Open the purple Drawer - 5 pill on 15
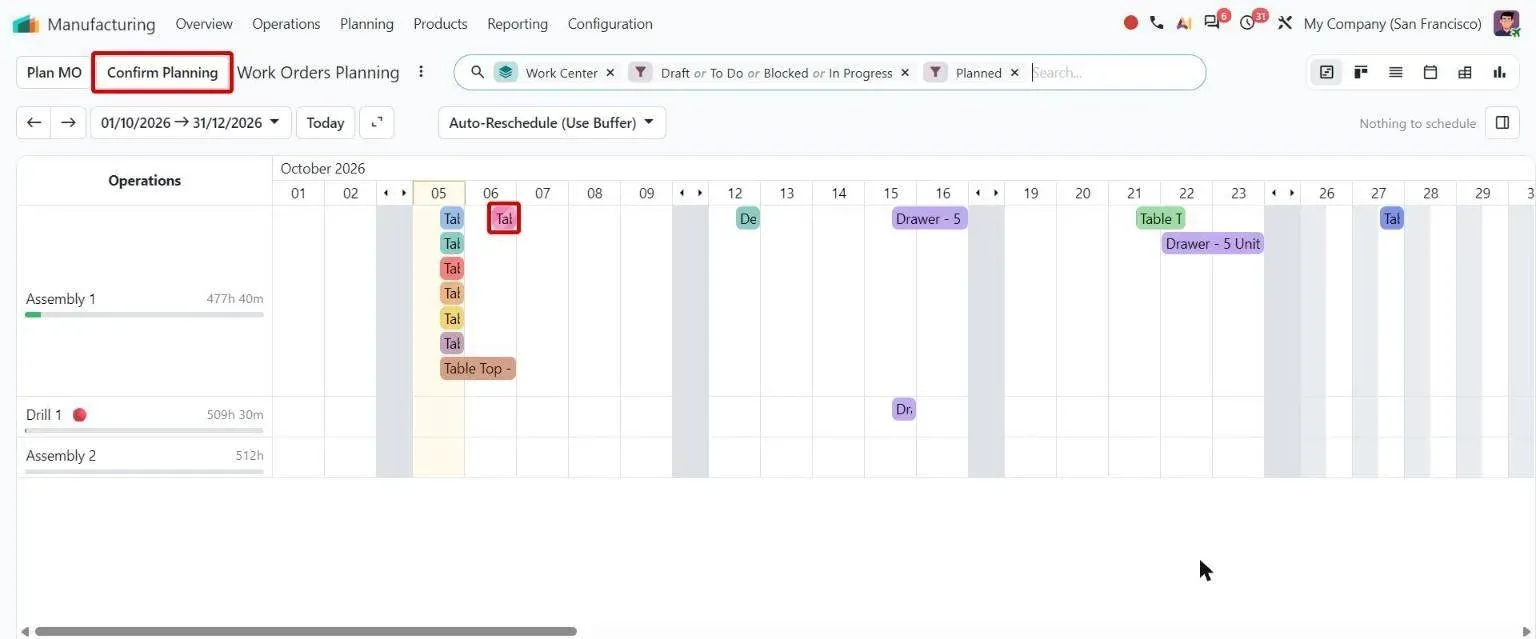Screen dimensions: 1536x639 point(929,218)
